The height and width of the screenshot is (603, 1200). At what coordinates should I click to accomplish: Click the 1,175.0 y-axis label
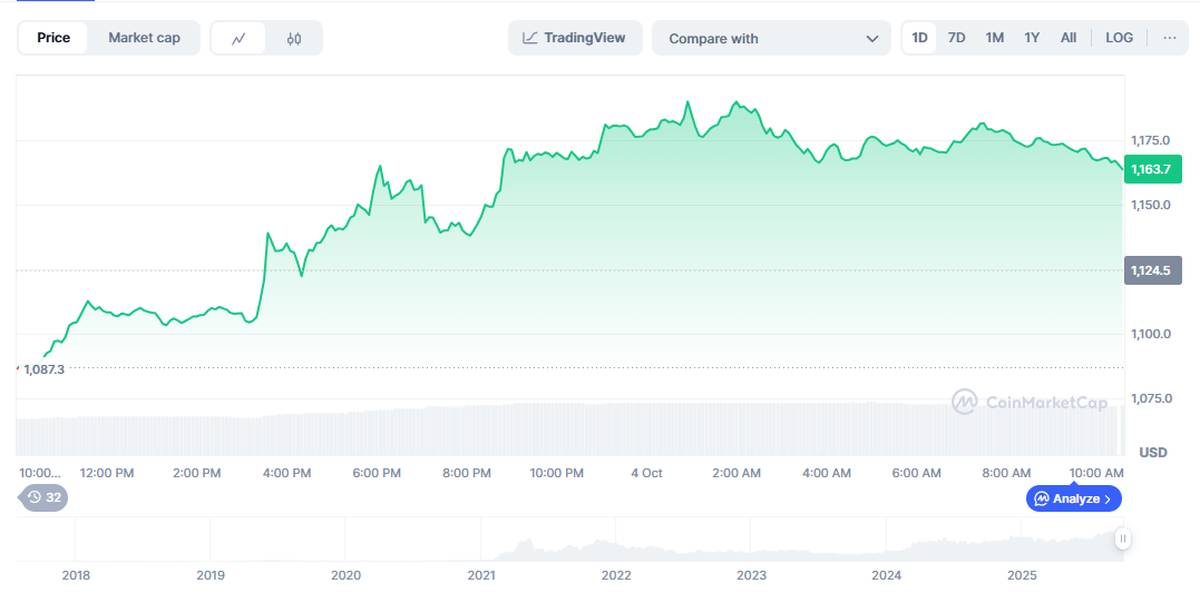(x=1150, y=139)
